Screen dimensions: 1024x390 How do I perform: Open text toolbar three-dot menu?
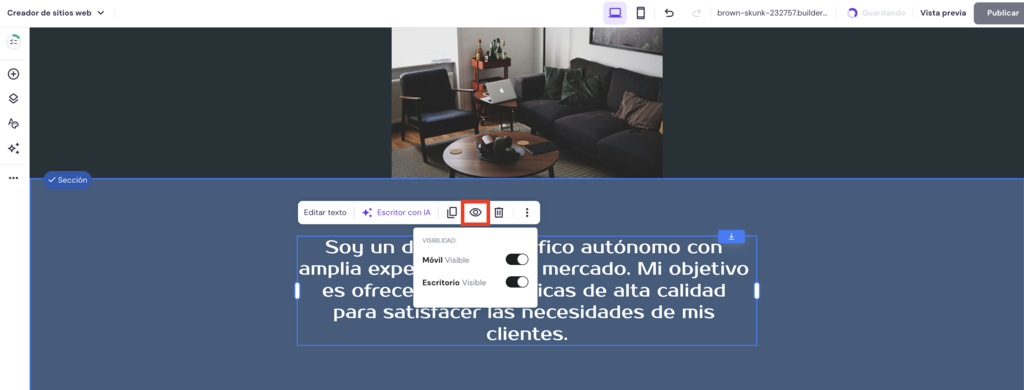pyautogui.click(x=527, y=212)
